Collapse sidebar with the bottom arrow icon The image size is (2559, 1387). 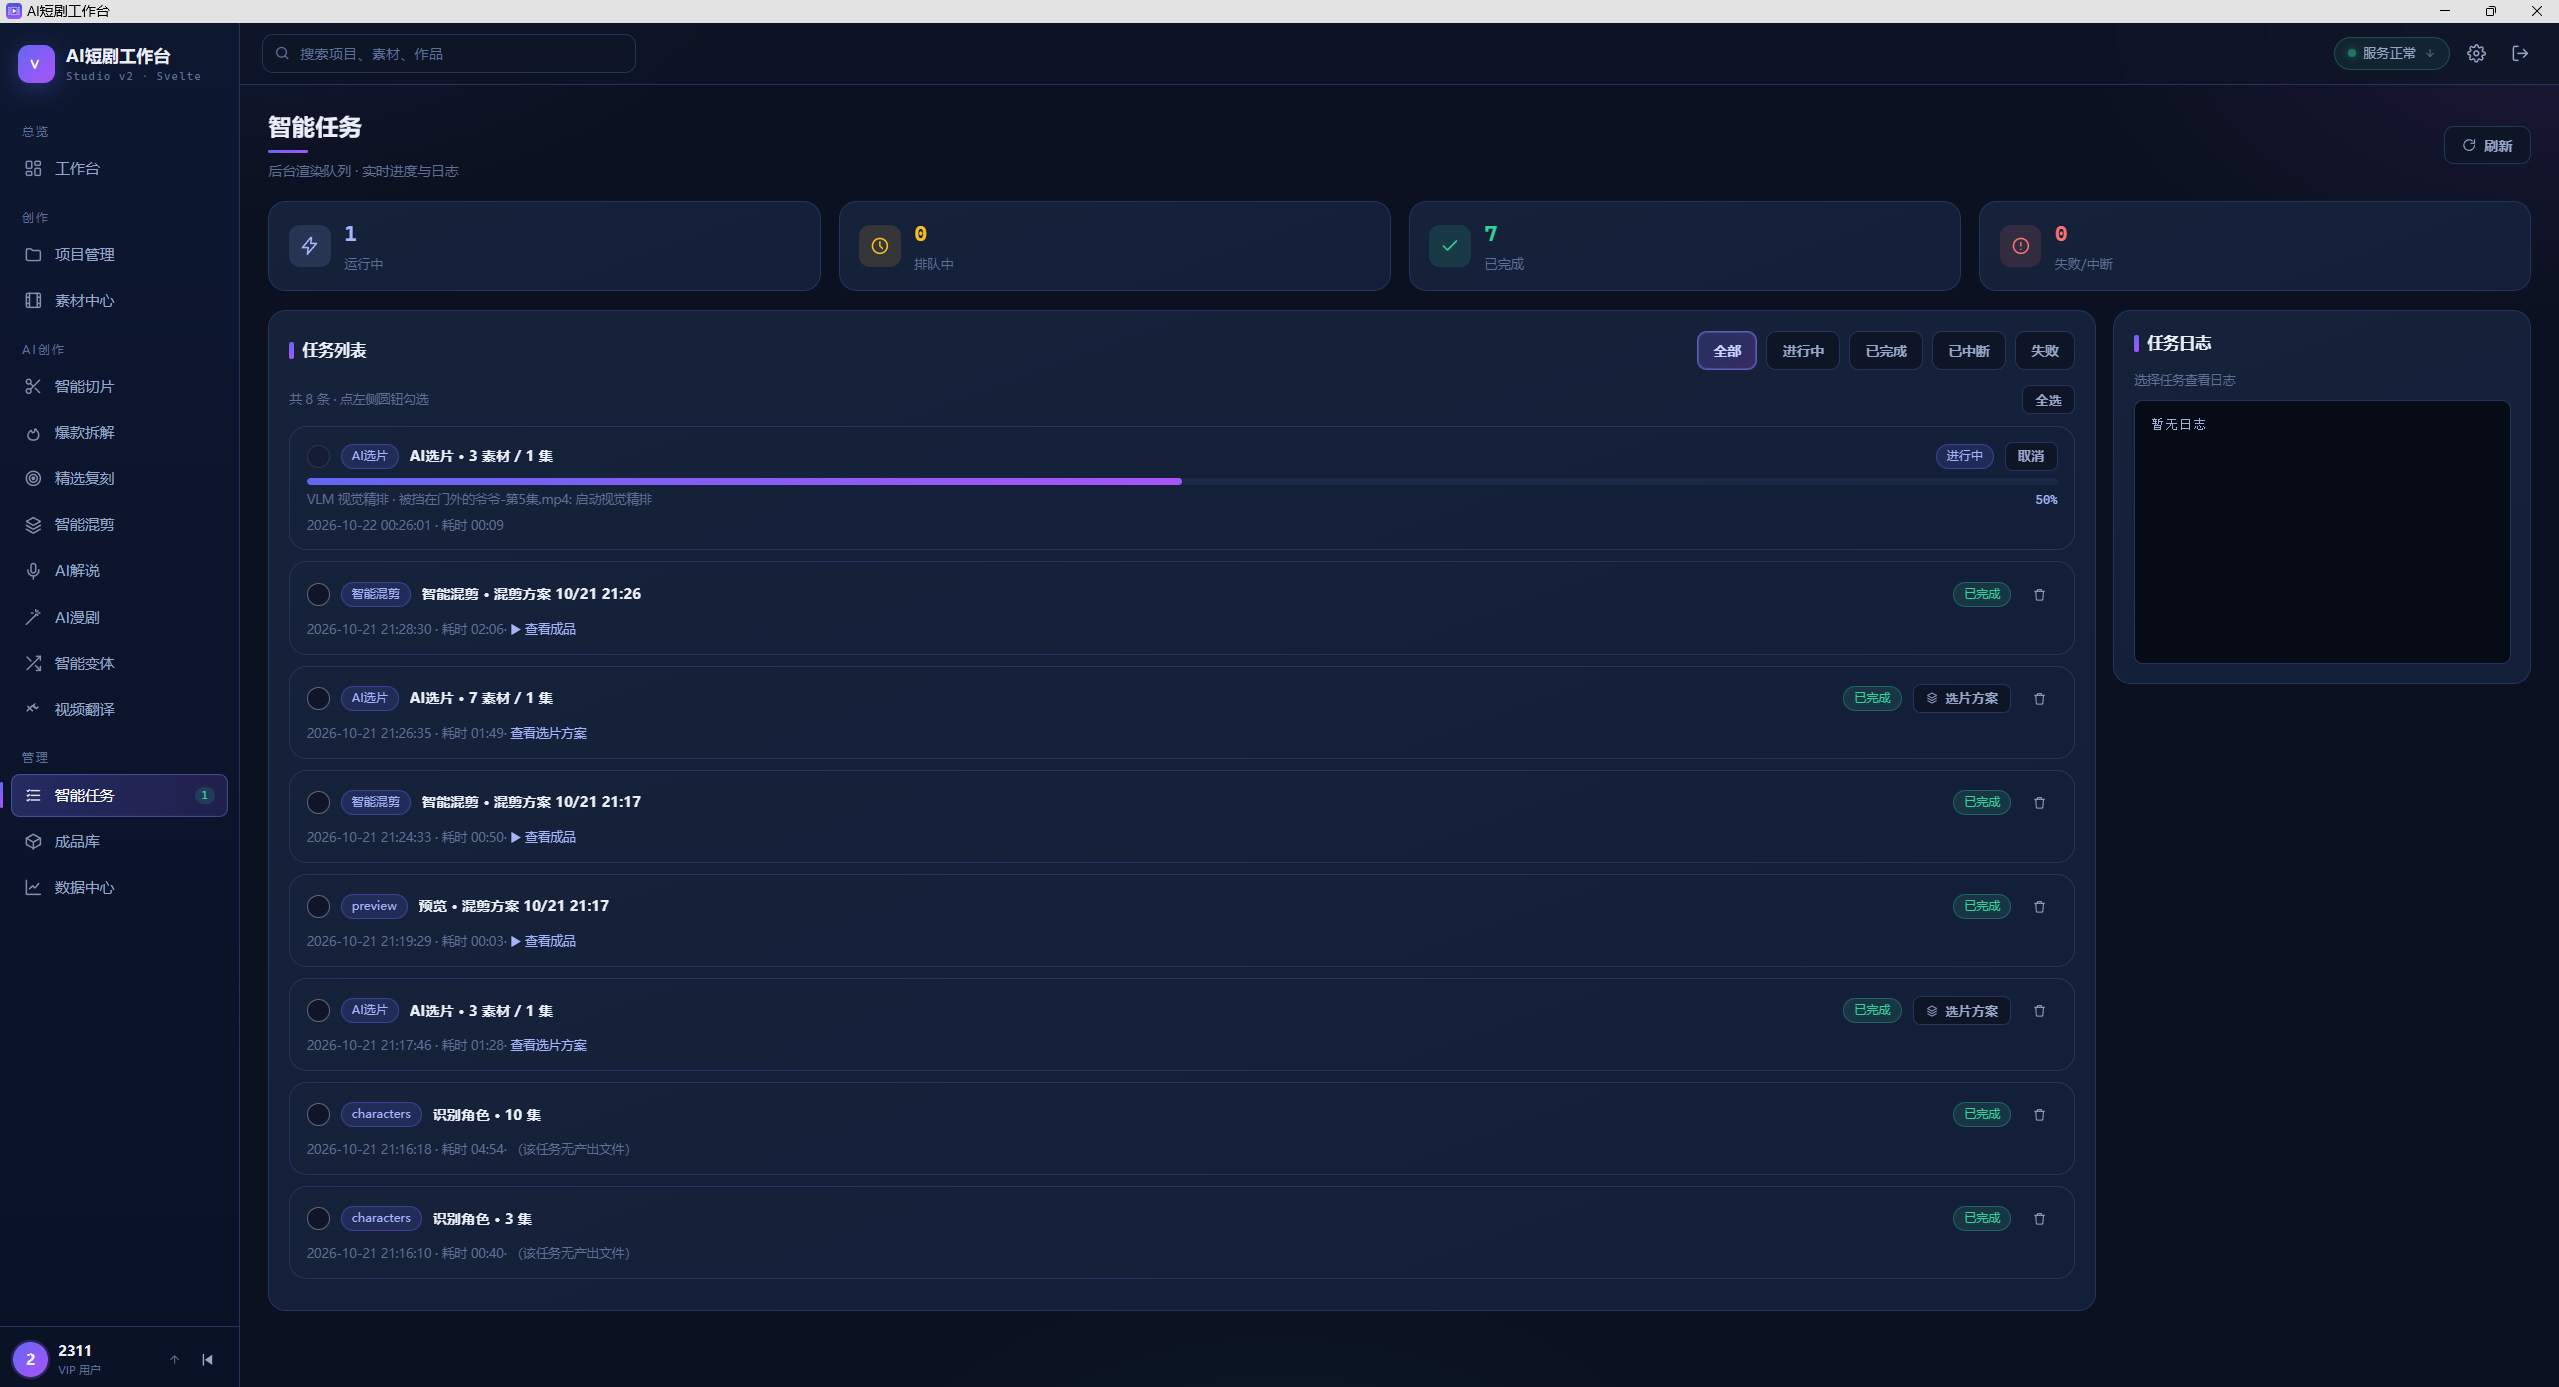[207, 1359]
